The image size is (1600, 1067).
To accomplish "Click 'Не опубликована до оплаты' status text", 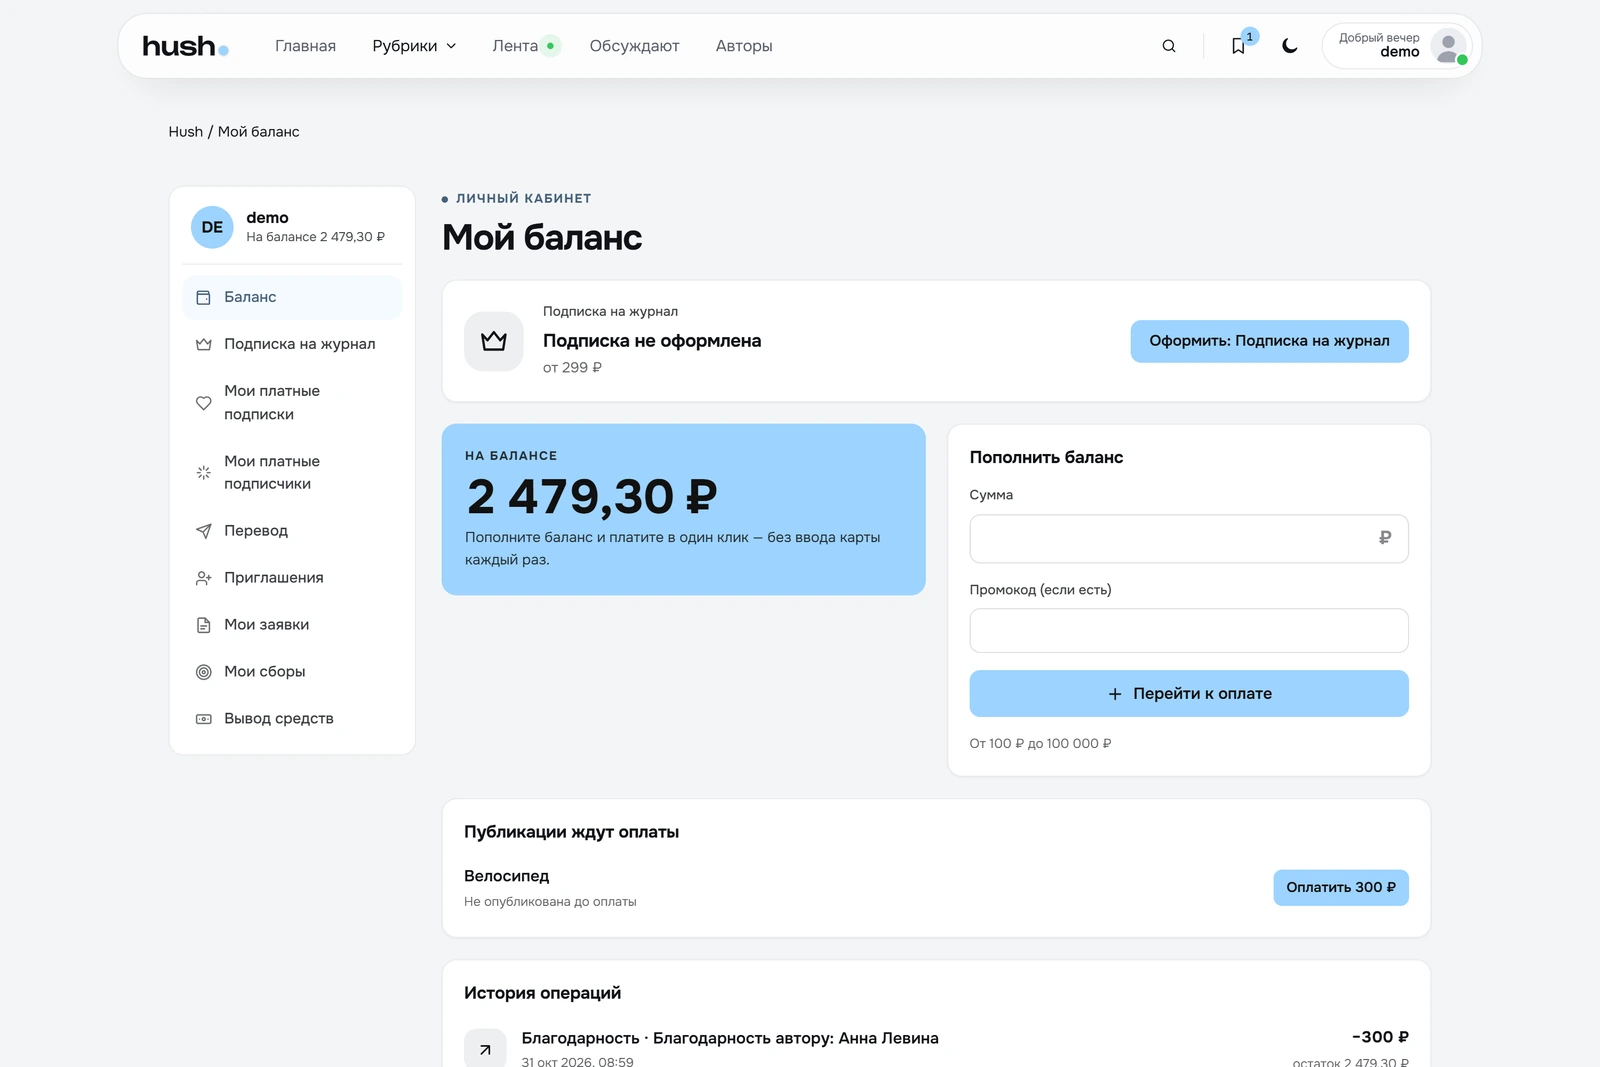I will (x=550, y=902).
